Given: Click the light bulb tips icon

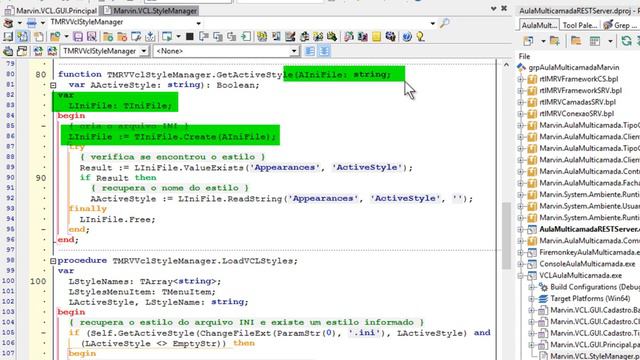Looking at the screenshot, I should coord(420,37).
